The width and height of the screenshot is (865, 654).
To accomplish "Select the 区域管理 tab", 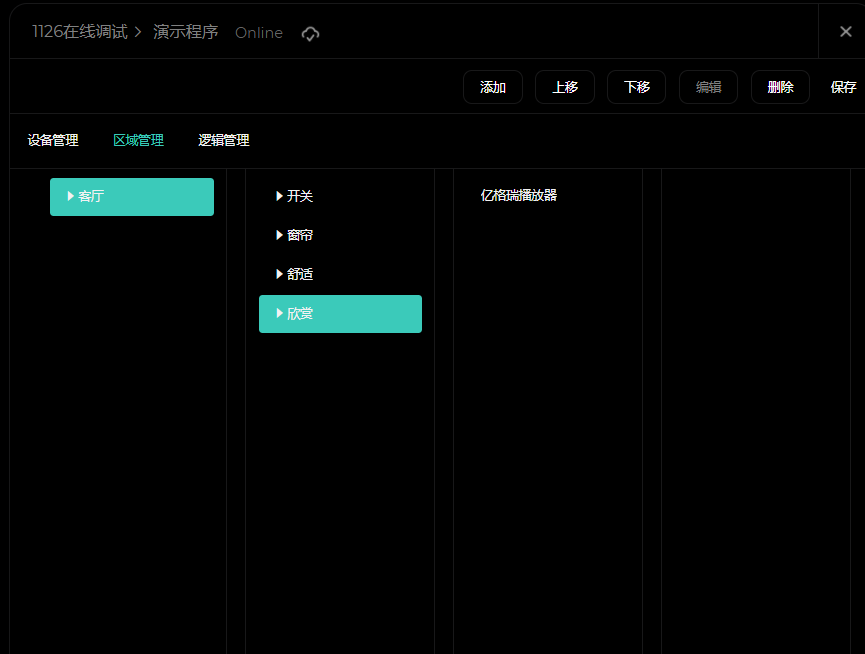I will [138, 141].
